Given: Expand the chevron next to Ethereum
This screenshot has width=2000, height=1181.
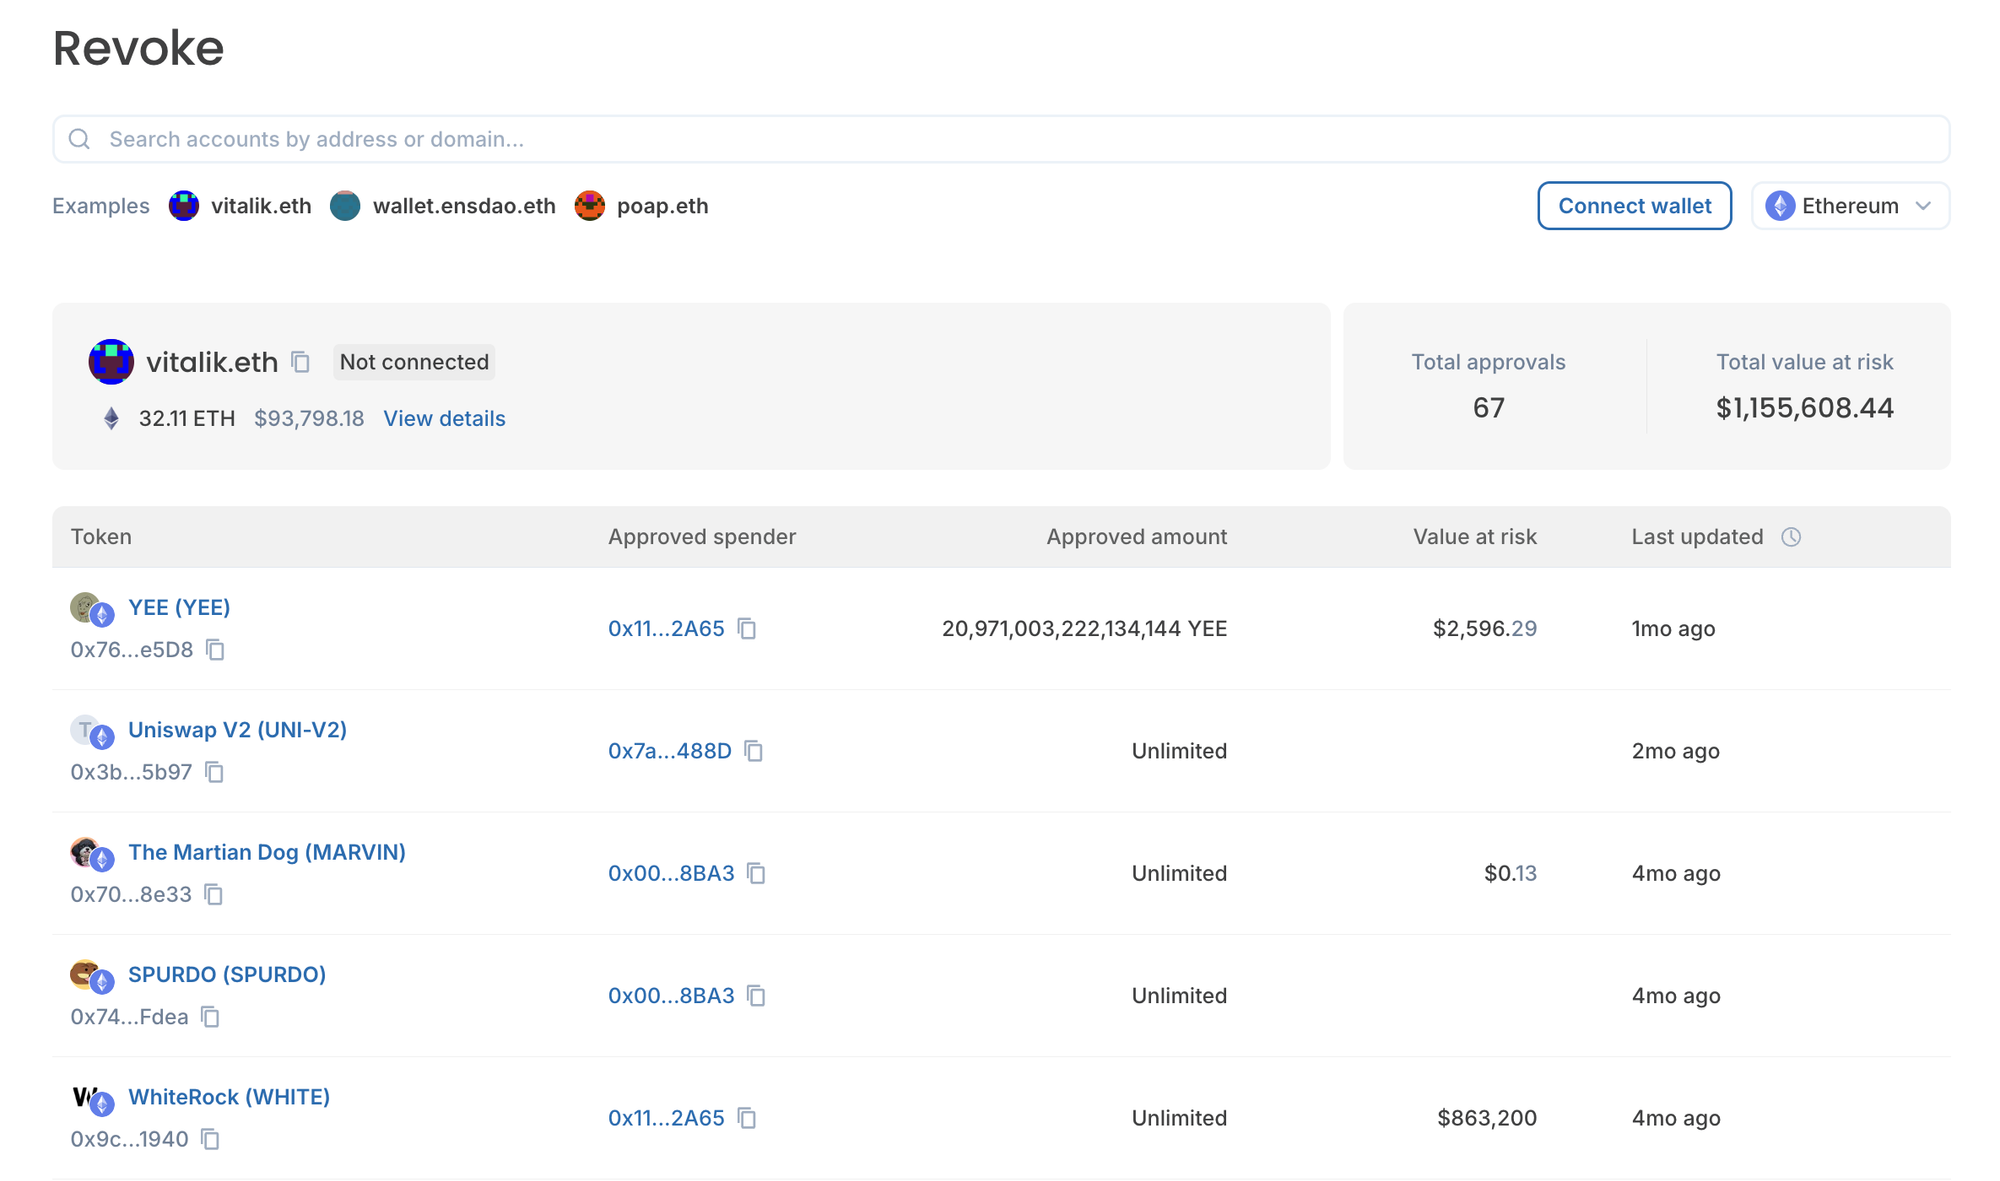Looking at the screenshot, I should (x=1922, y=206).
